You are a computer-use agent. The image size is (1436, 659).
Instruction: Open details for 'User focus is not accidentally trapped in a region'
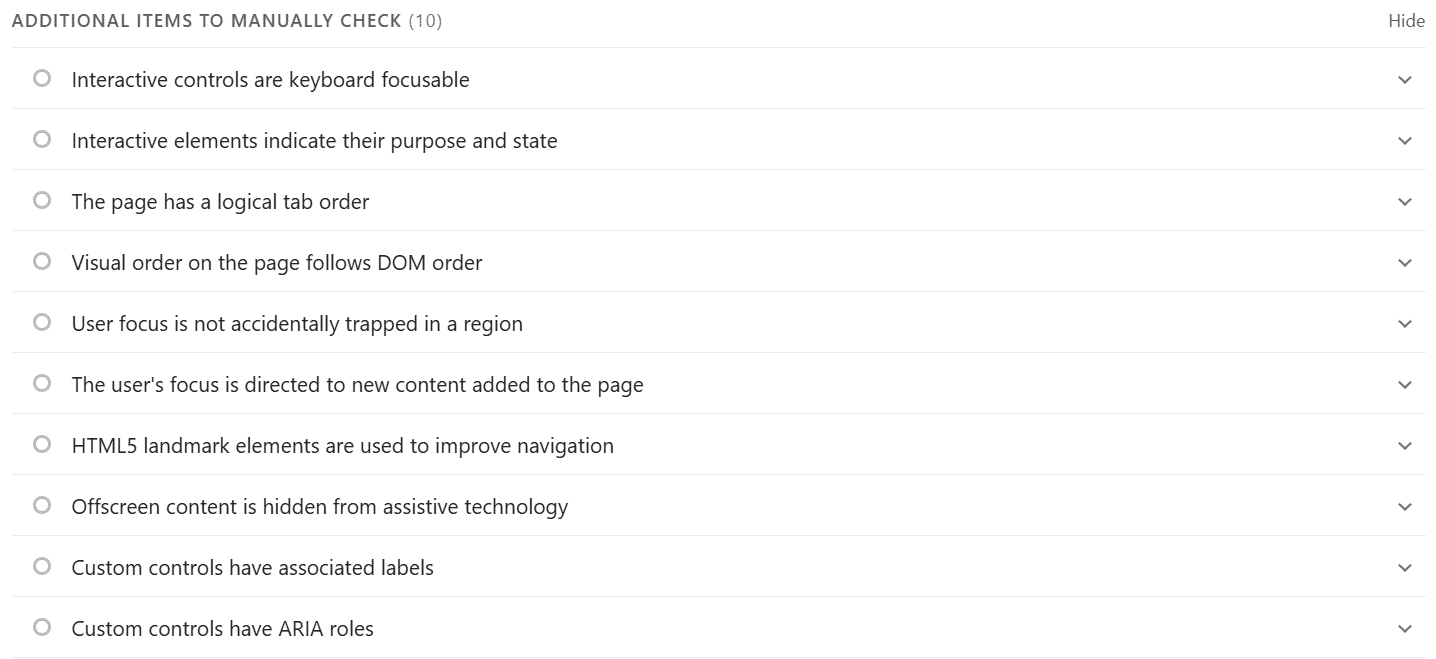(1404, 324)
